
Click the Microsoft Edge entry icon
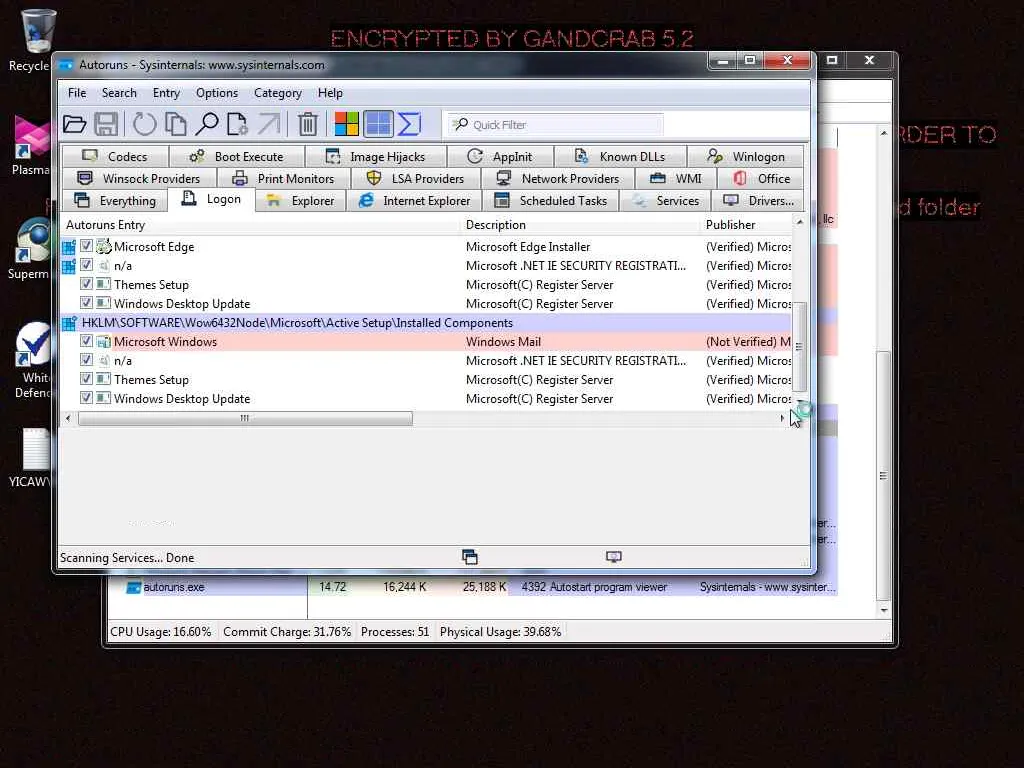point(104,246)
